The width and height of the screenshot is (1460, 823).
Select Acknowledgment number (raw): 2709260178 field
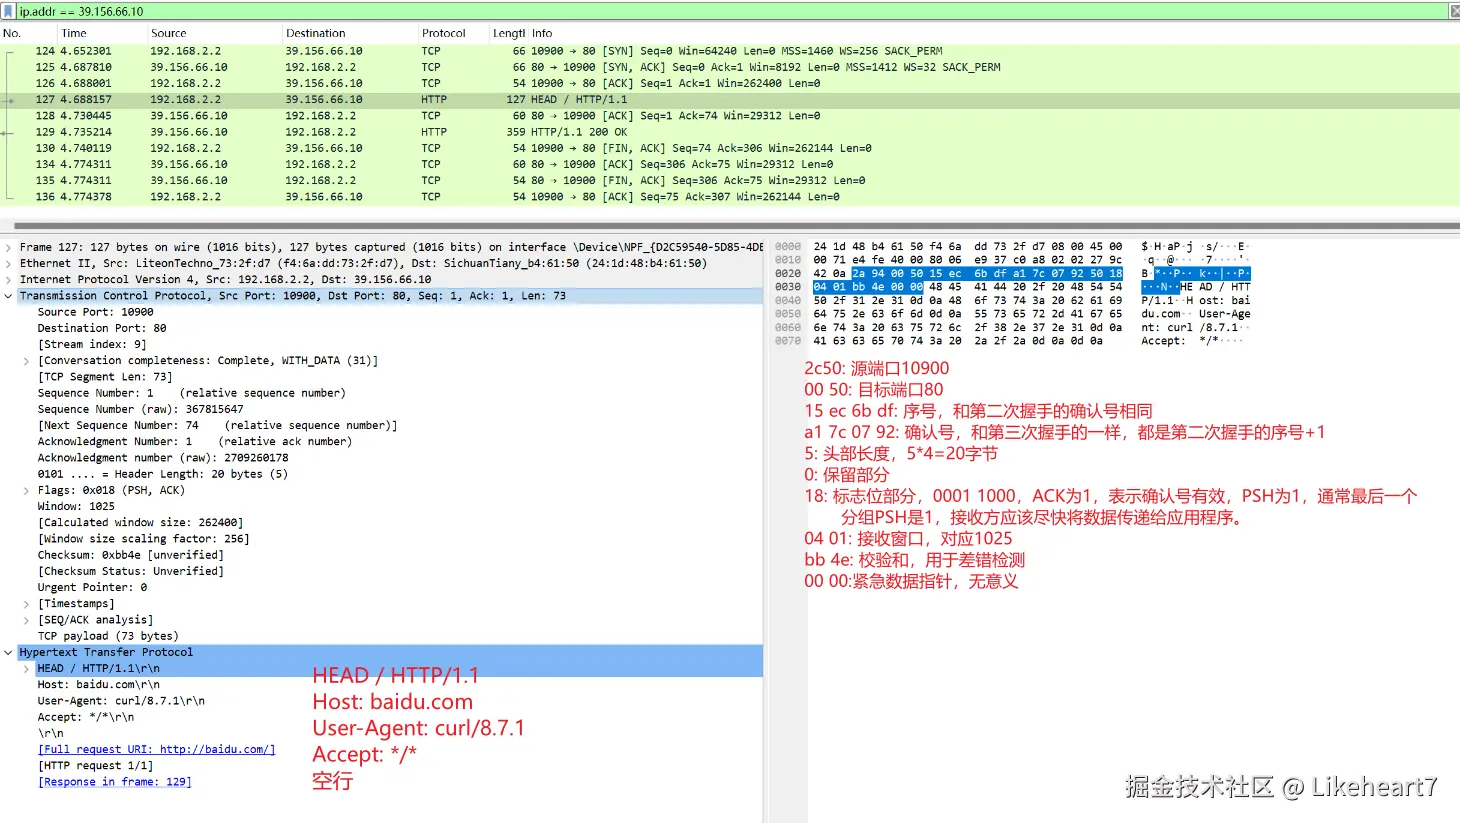click(x=163, y=458)
